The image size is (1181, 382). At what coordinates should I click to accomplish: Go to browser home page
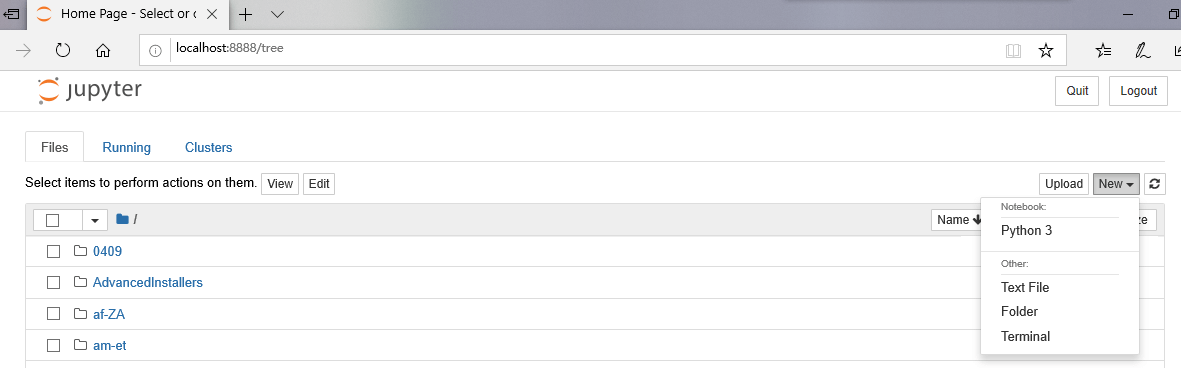tap(103, 50)
